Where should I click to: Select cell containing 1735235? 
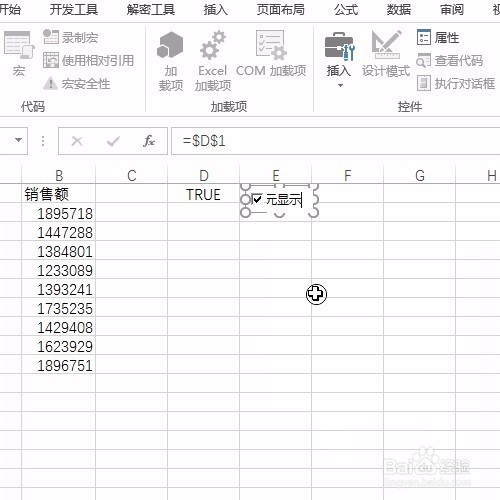point(59,308)
